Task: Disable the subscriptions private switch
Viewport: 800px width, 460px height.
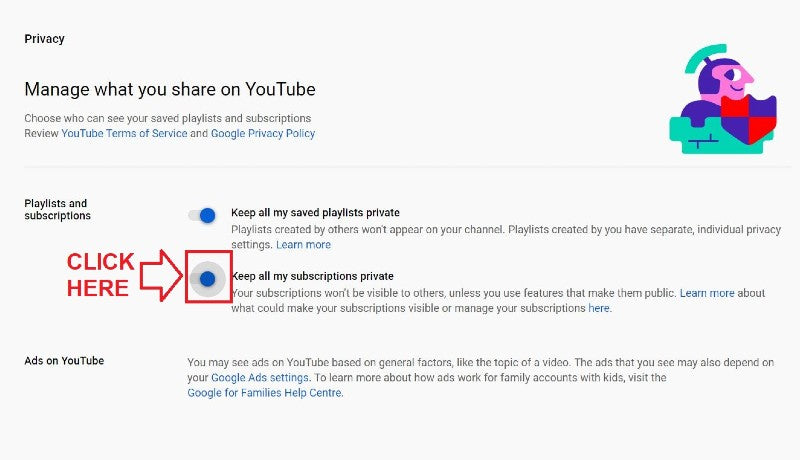Action: click(x=207, y=280)
